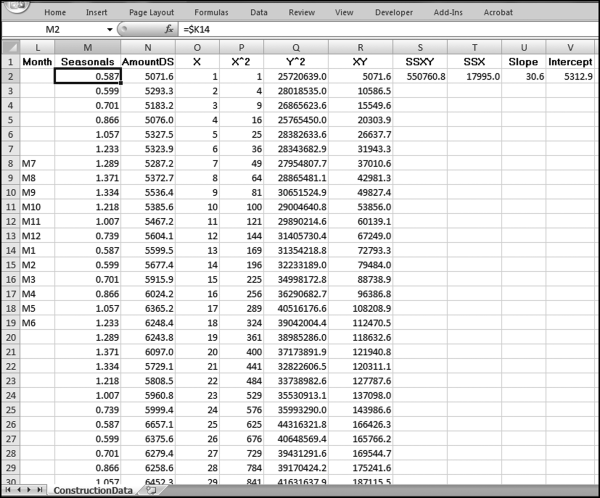Select column L header
600x498 pixels.
[x=37, y=47]
